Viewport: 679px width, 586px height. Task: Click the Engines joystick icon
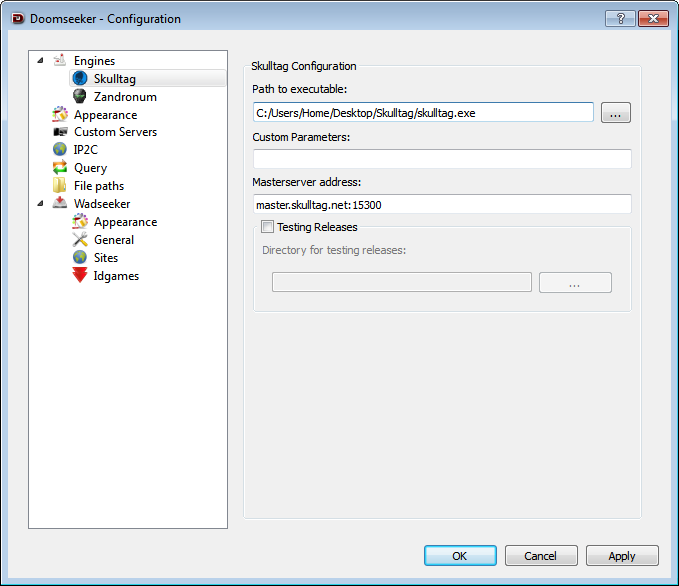tap(60, 60)
